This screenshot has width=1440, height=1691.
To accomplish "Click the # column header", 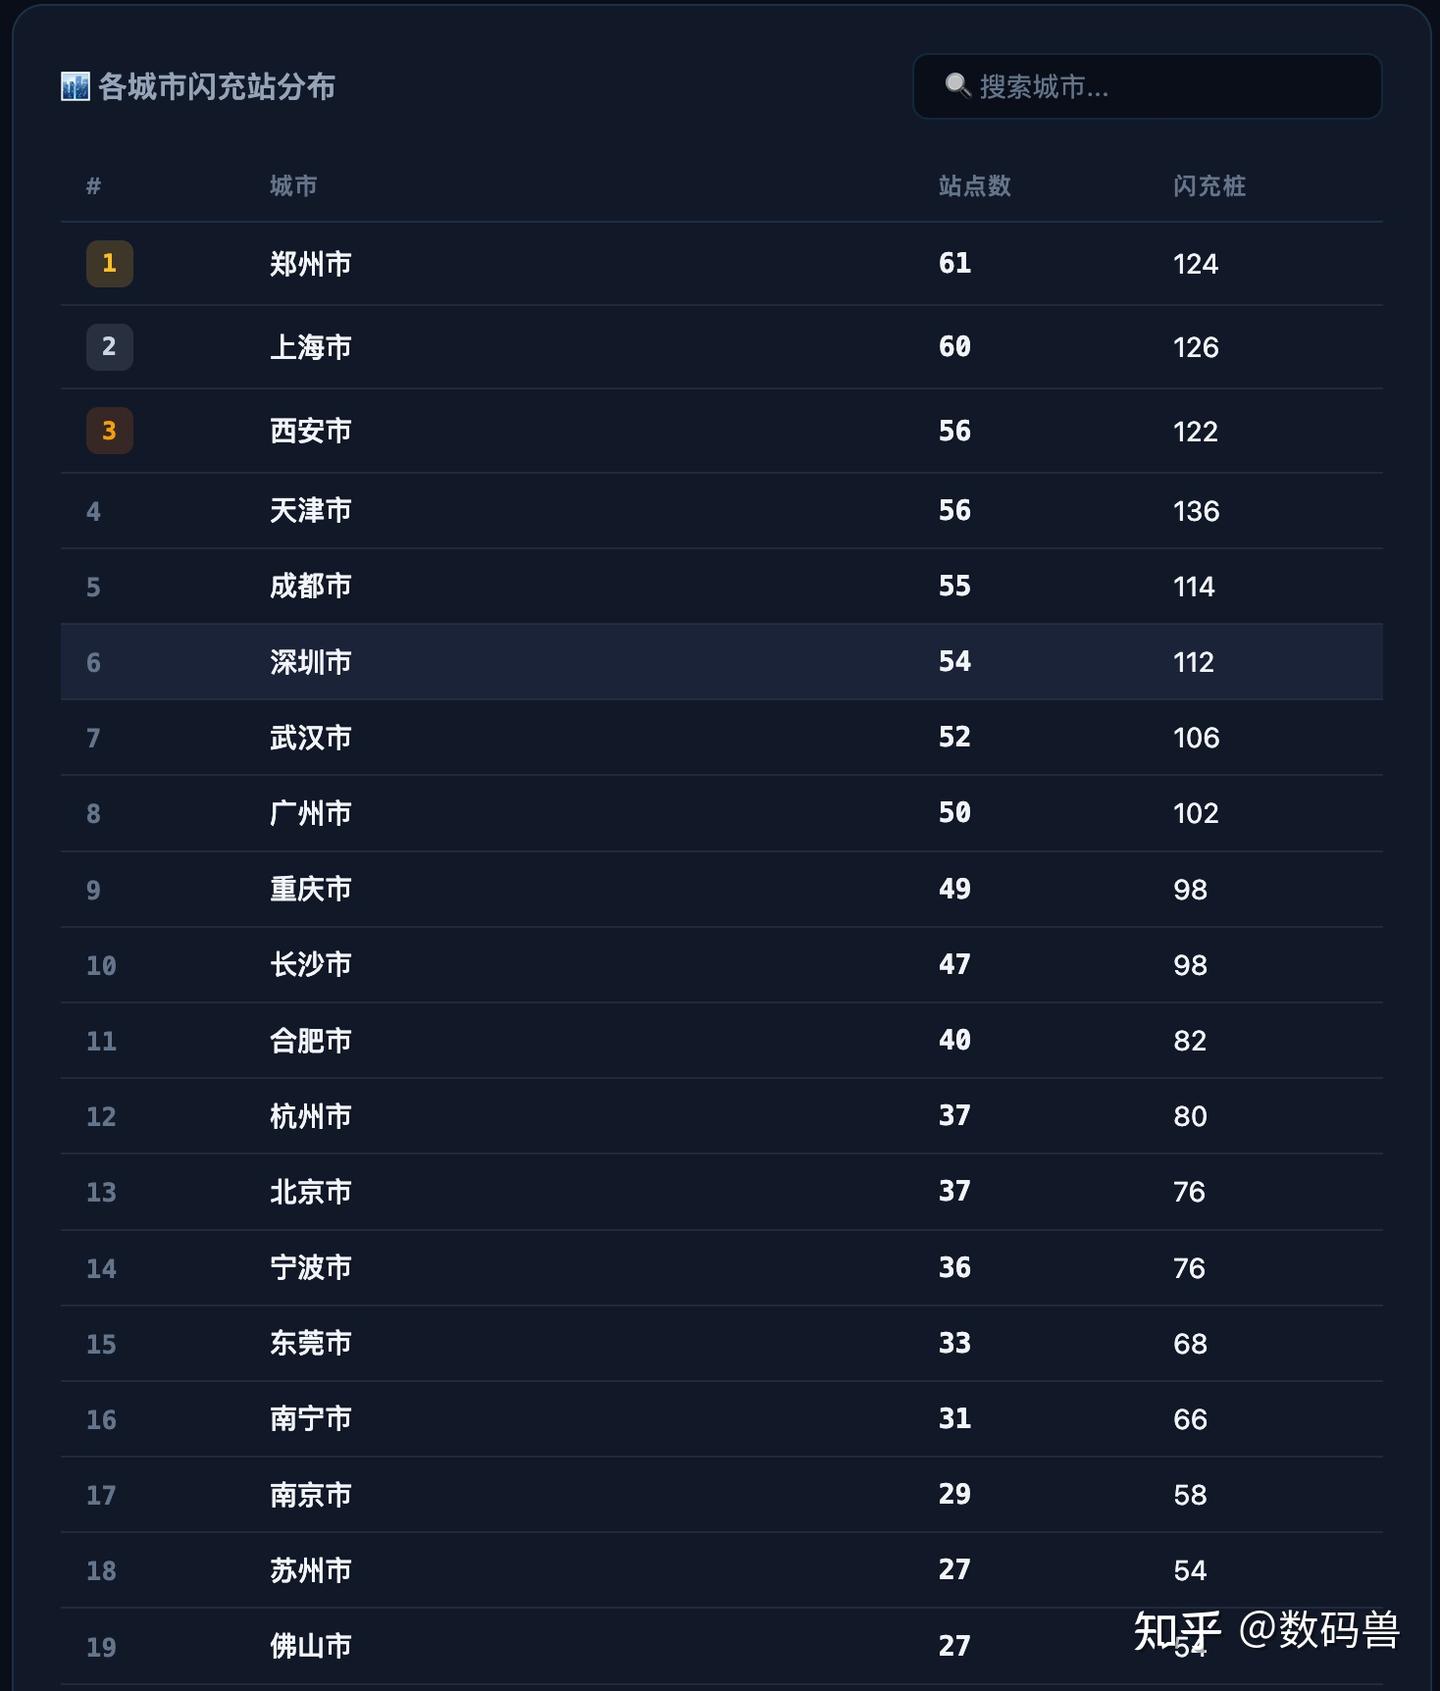I will coord(94,186).
